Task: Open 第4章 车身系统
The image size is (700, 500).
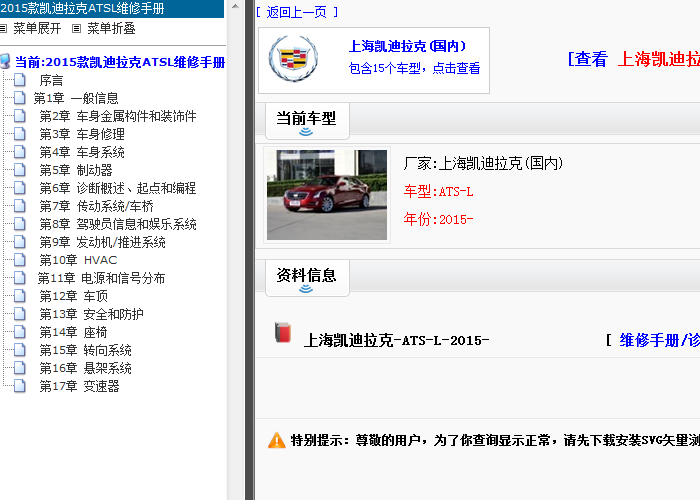Action: coord(82,152)
